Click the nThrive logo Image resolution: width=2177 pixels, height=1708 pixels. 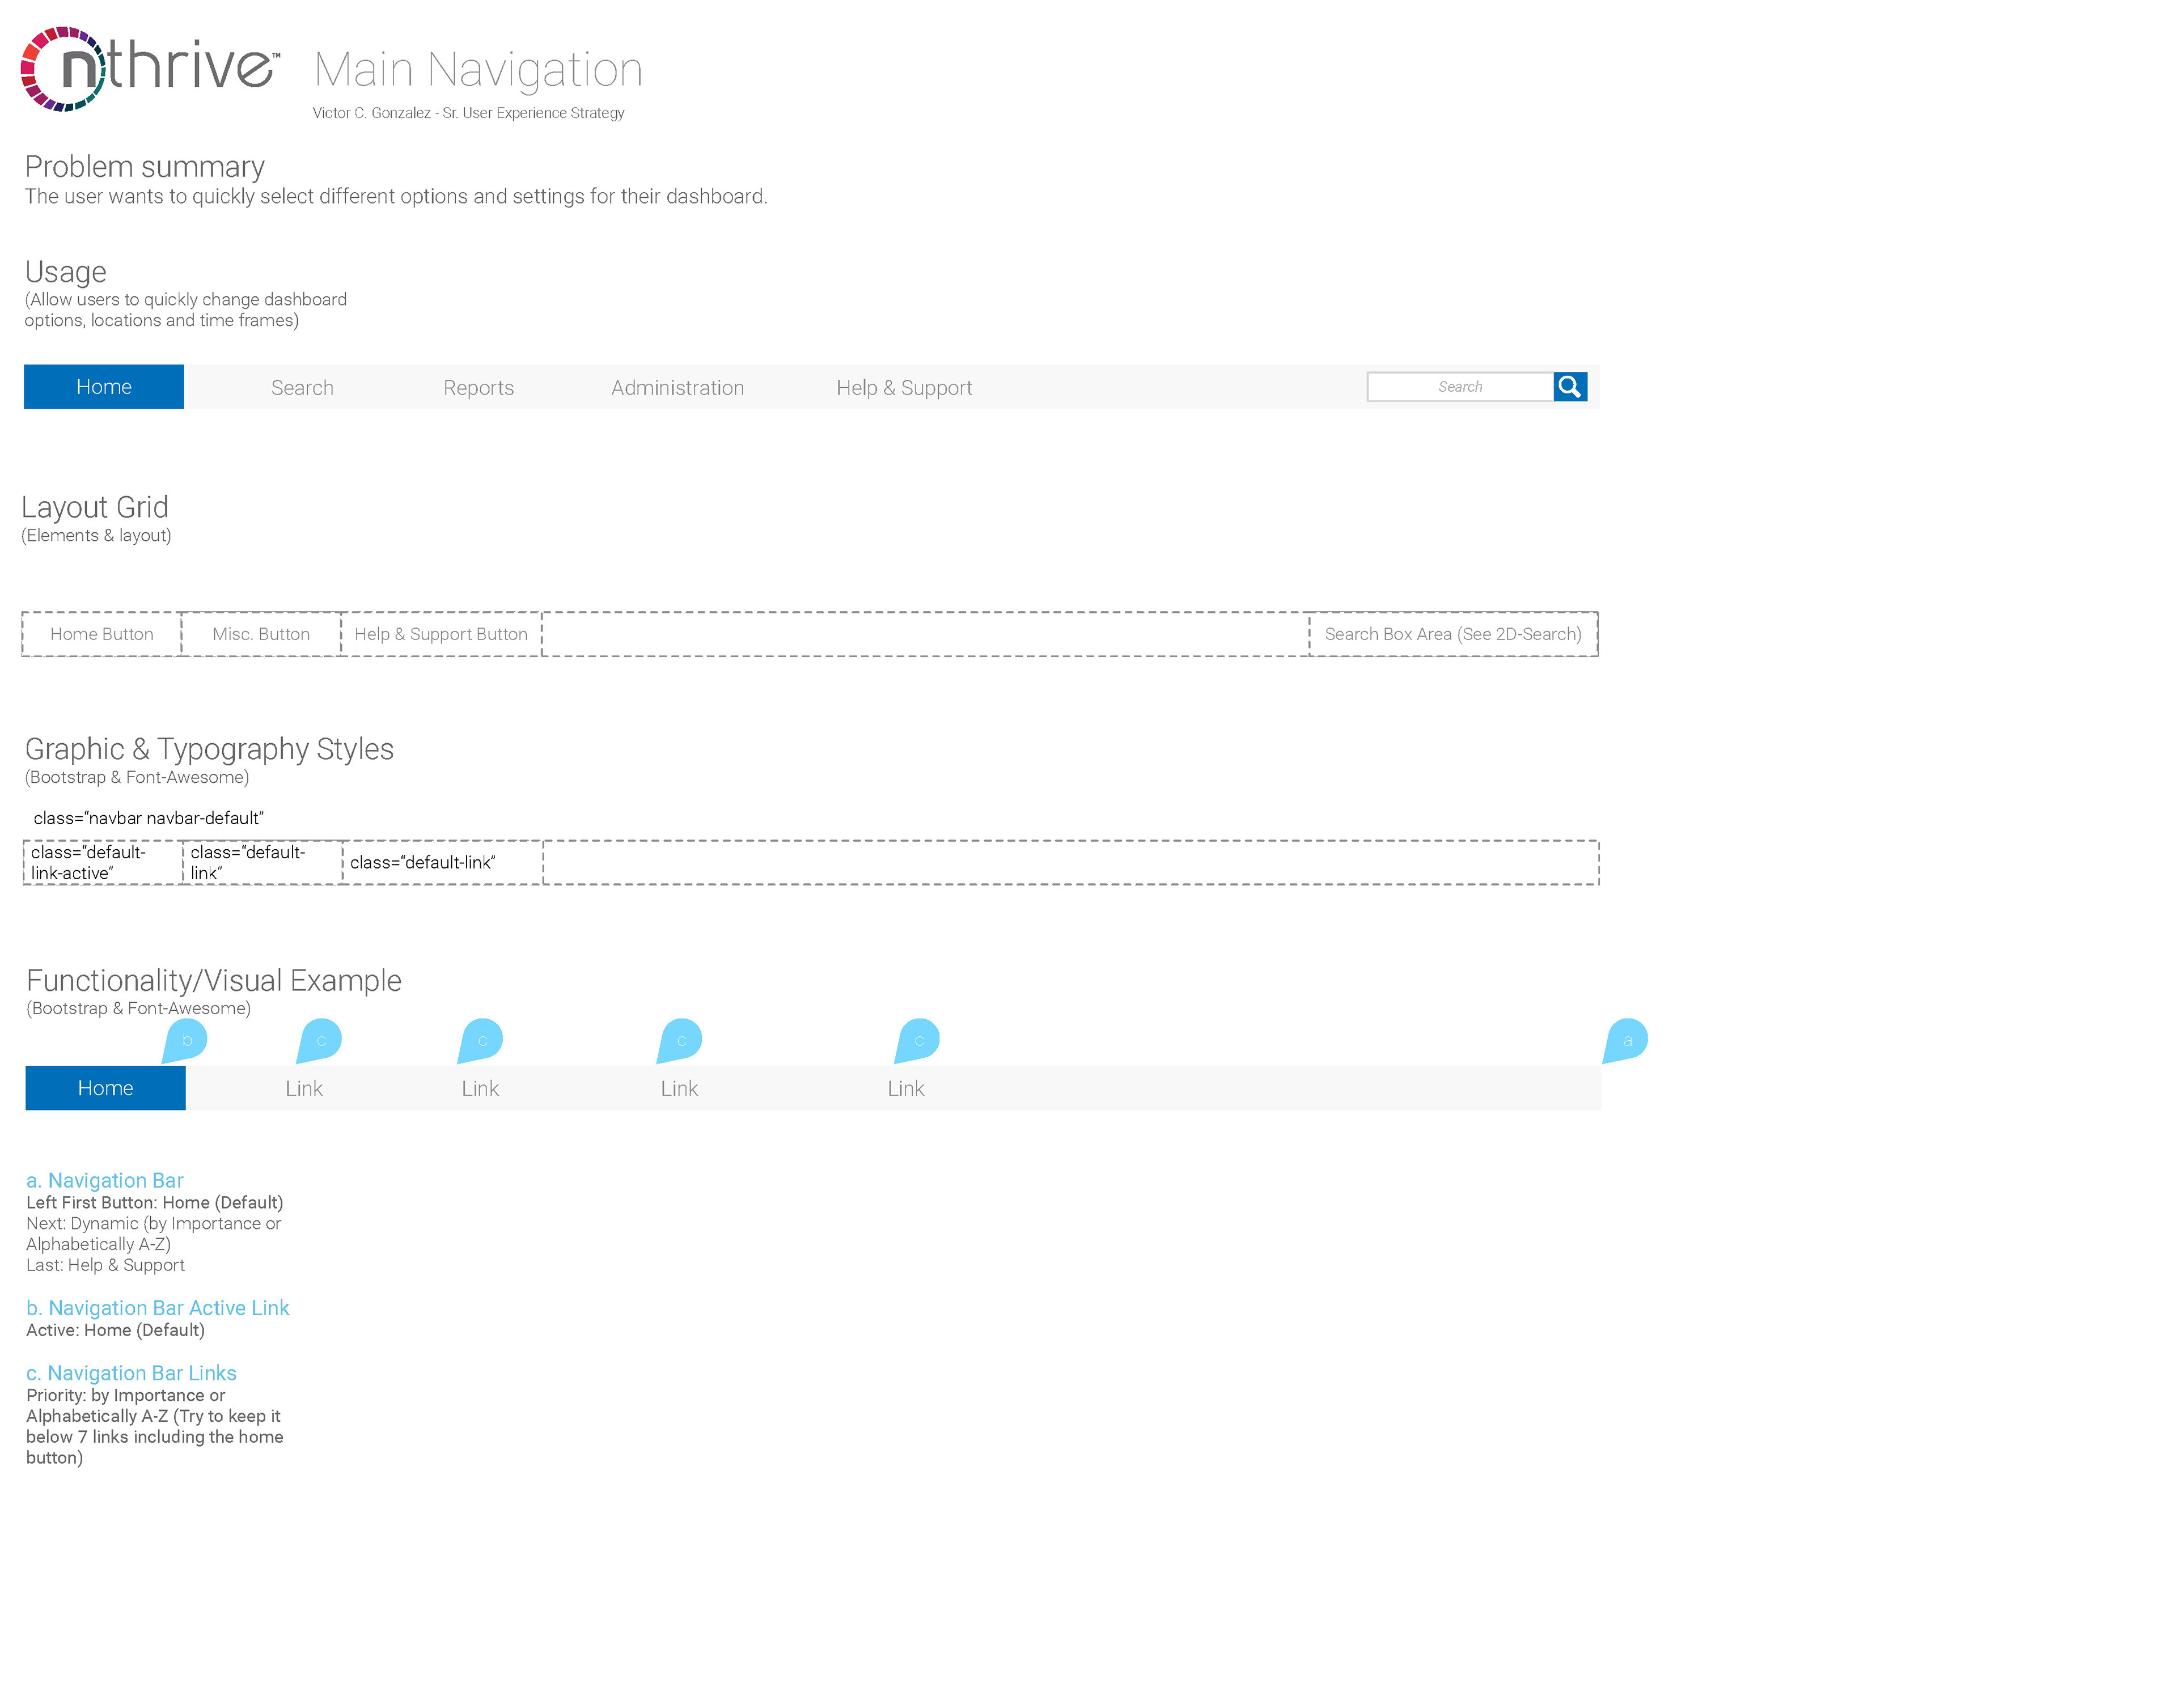(x=150, y=68)
